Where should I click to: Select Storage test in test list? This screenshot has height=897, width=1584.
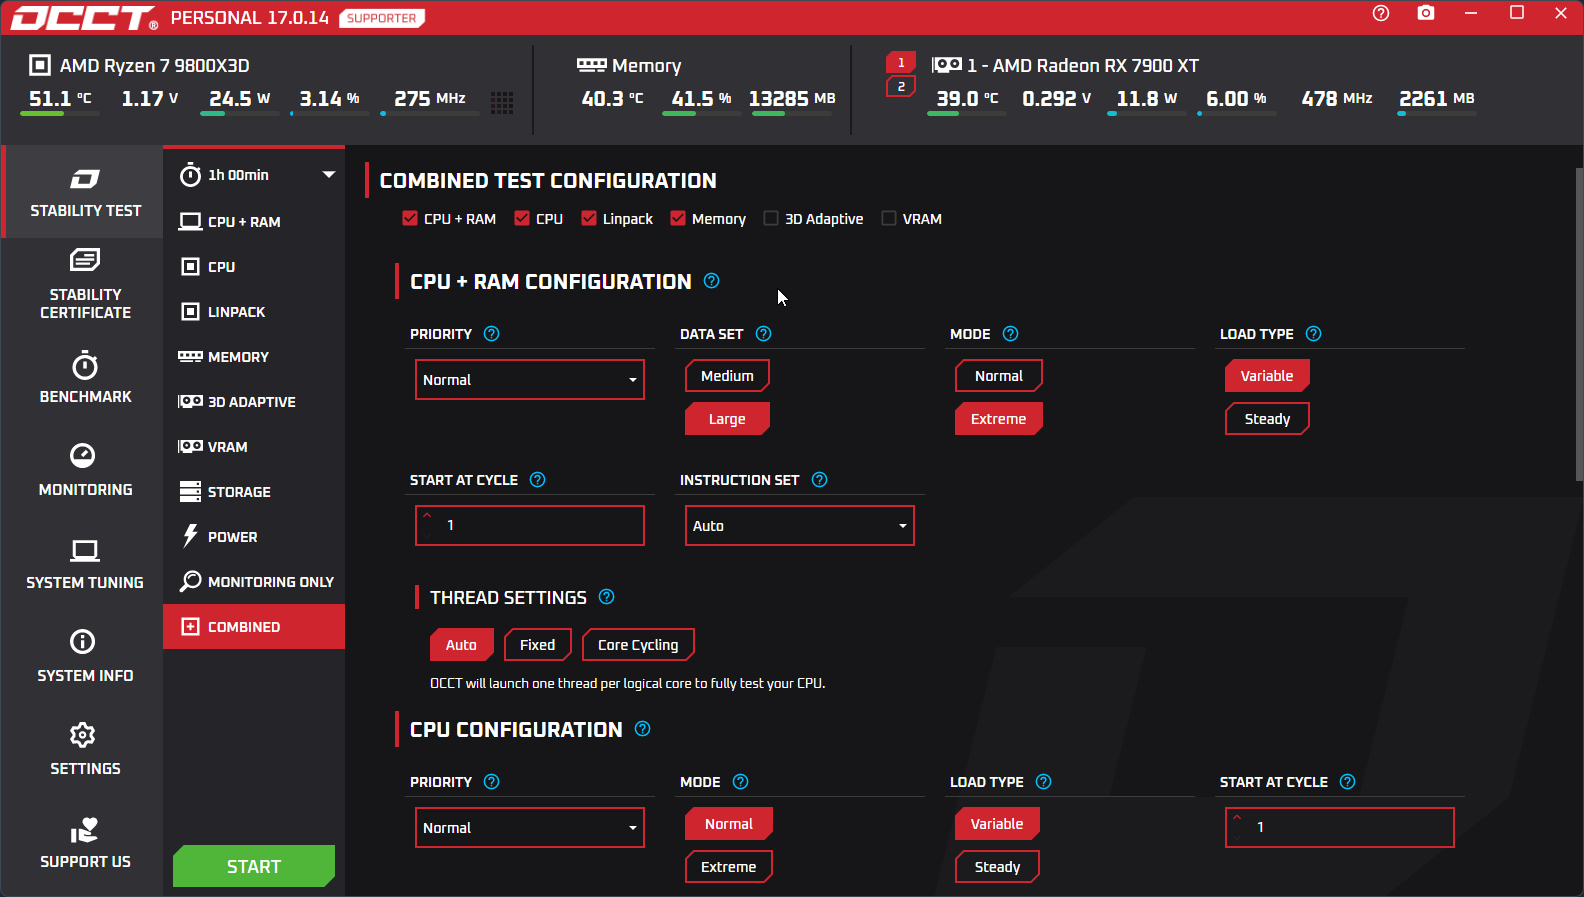(x=254, y=492)
